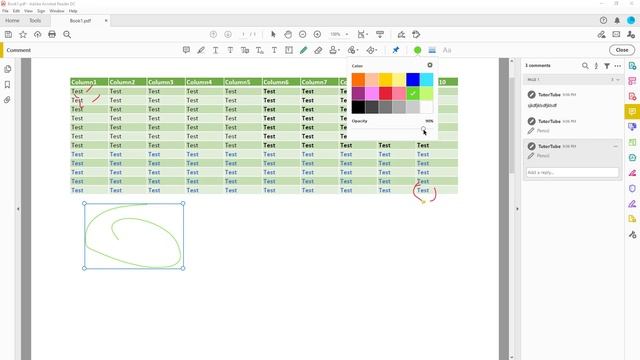Open attachments paperclip panel

point(7,100)
